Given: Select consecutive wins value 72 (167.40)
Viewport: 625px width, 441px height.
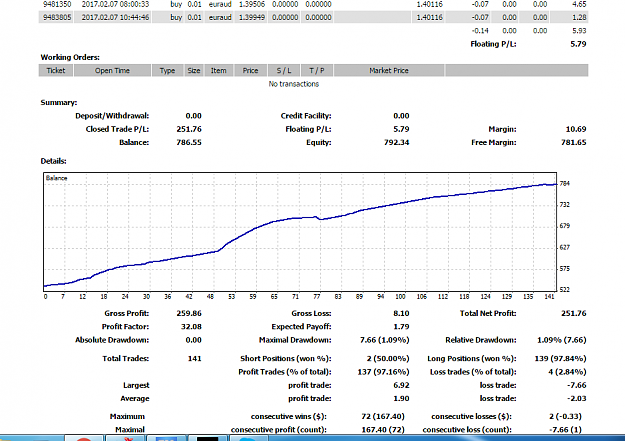Looking at the screenshot, I should (383, 417).
